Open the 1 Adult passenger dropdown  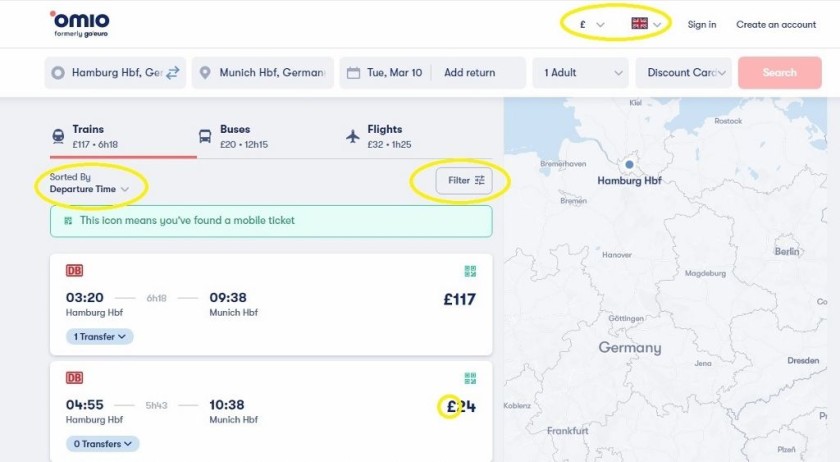click(x=582, y=72)
